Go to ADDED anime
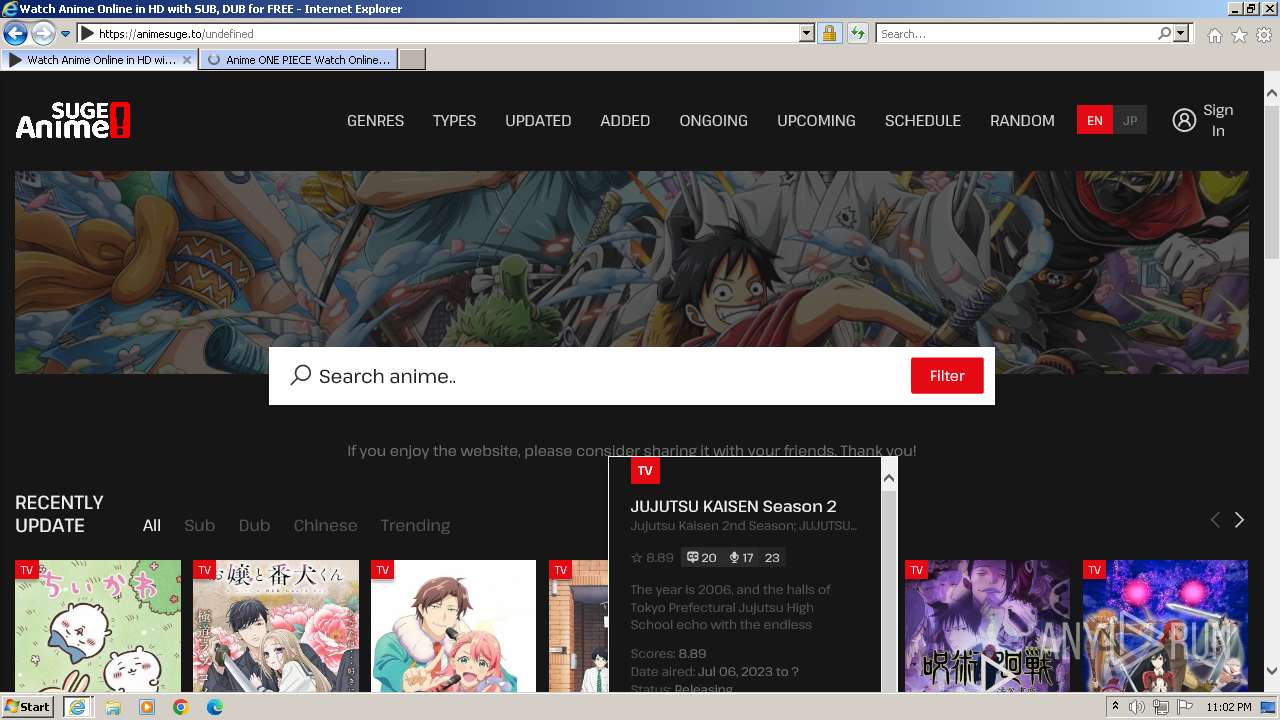The image size is (1280, 720). click(x=625, y=120)
